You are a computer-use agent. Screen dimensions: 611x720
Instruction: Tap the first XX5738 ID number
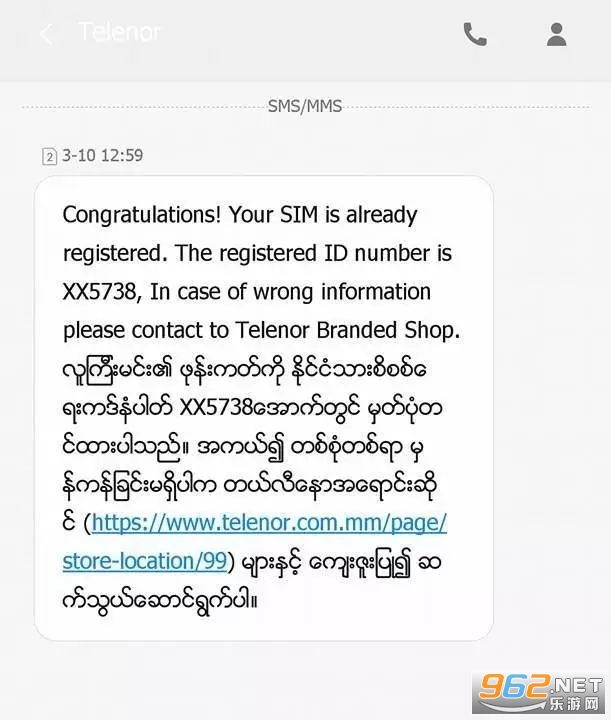104,292
